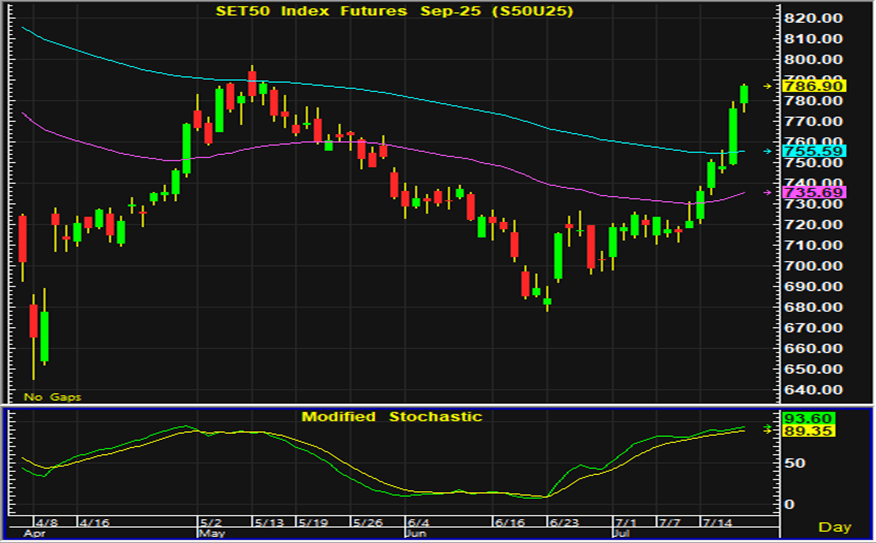Open the Day timeframe selector
The width and height of the screenshot is (876, 543).
pos(835,526)
